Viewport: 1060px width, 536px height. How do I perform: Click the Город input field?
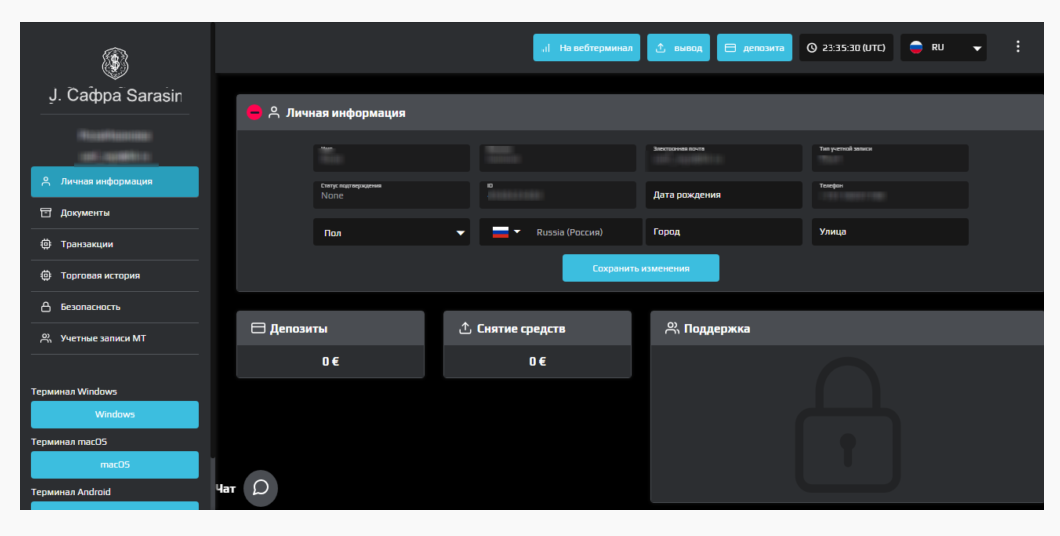724,232
